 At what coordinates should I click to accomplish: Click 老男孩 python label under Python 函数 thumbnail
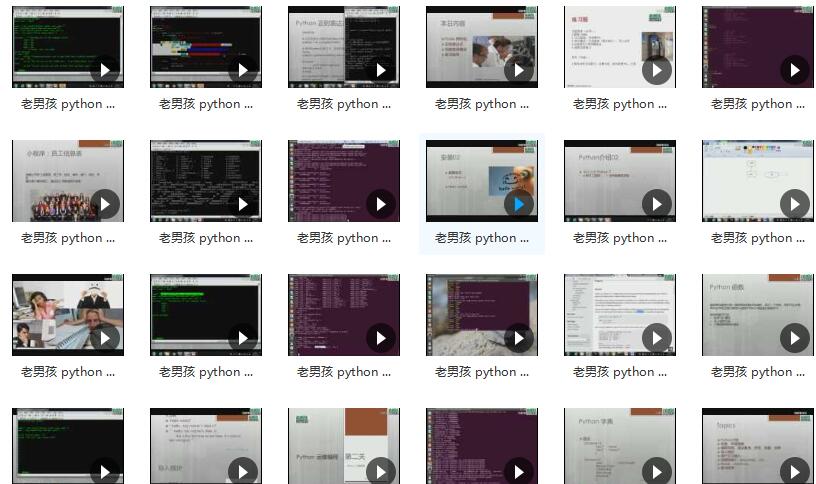point(758,372)
